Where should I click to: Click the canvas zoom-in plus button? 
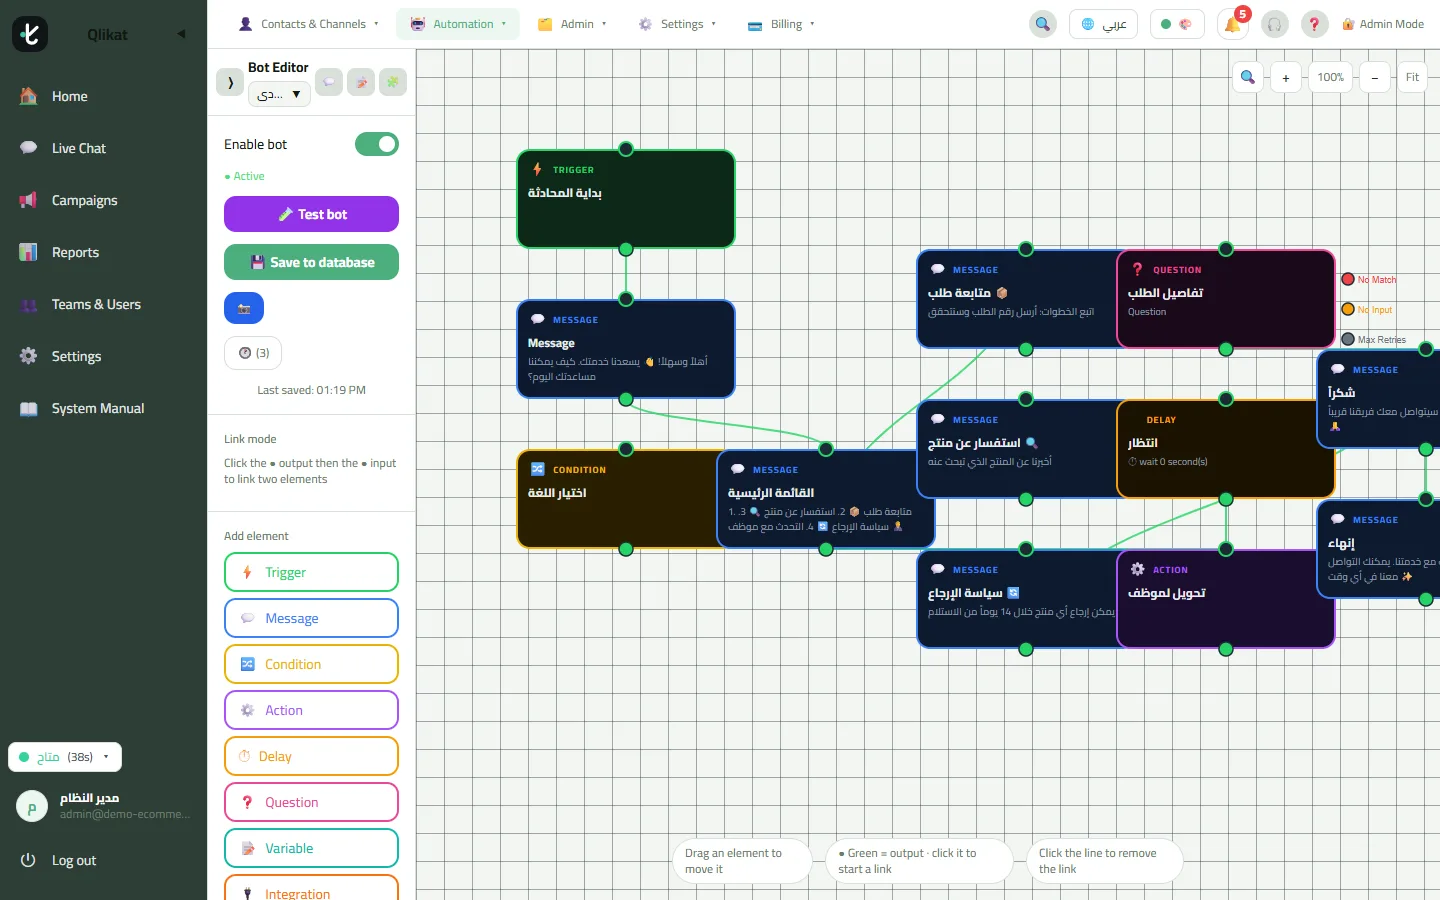1286,77
